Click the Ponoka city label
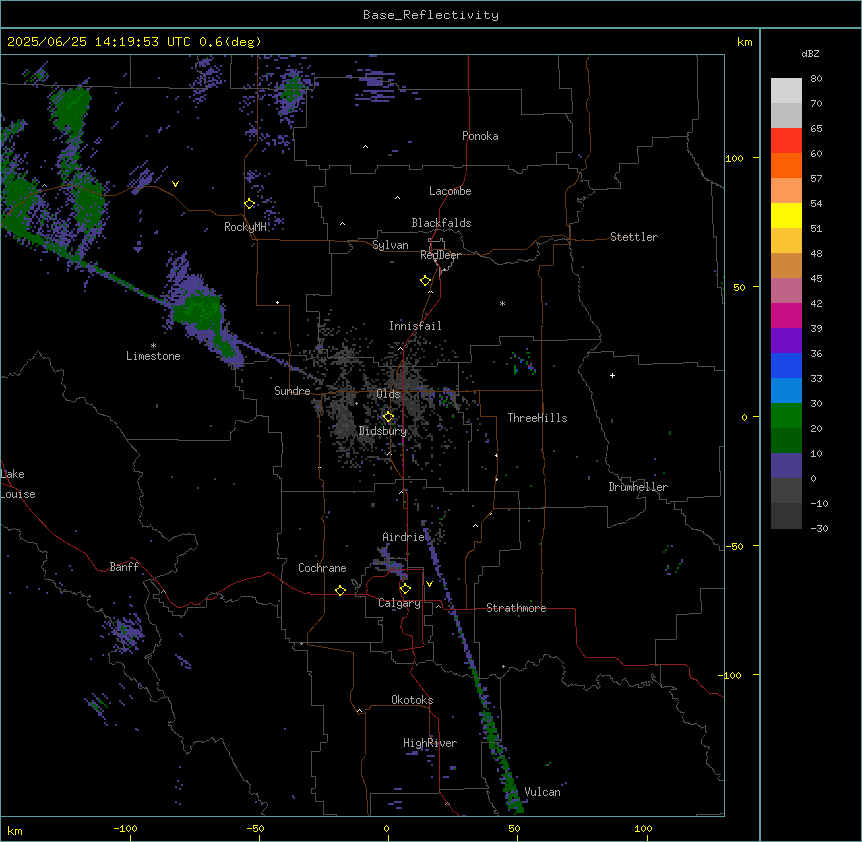This screenshot has height=842, width=862. (x=480, y=136)
